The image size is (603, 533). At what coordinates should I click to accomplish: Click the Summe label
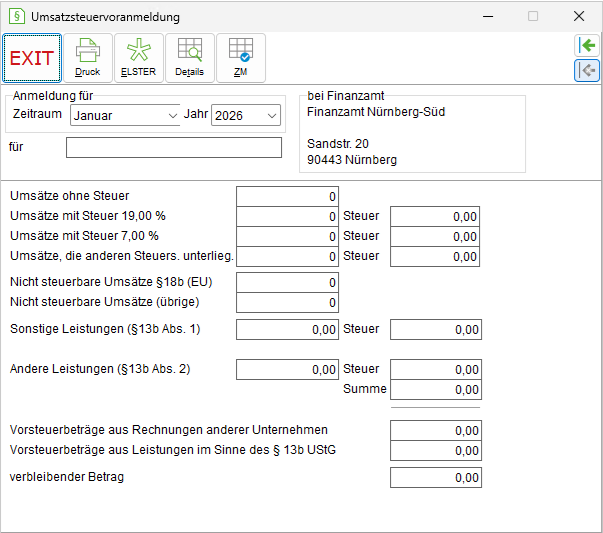(x=365, y=389)
